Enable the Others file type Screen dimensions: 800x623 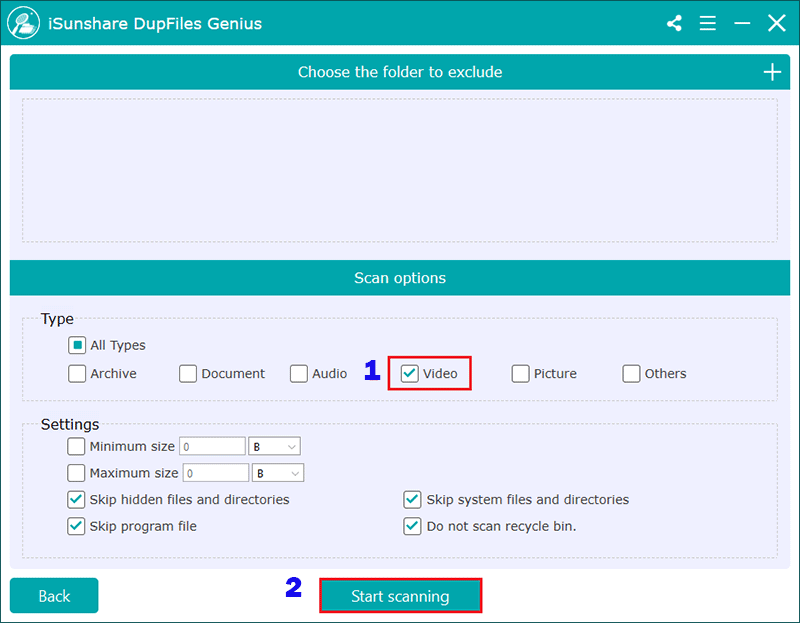(631, 373)
